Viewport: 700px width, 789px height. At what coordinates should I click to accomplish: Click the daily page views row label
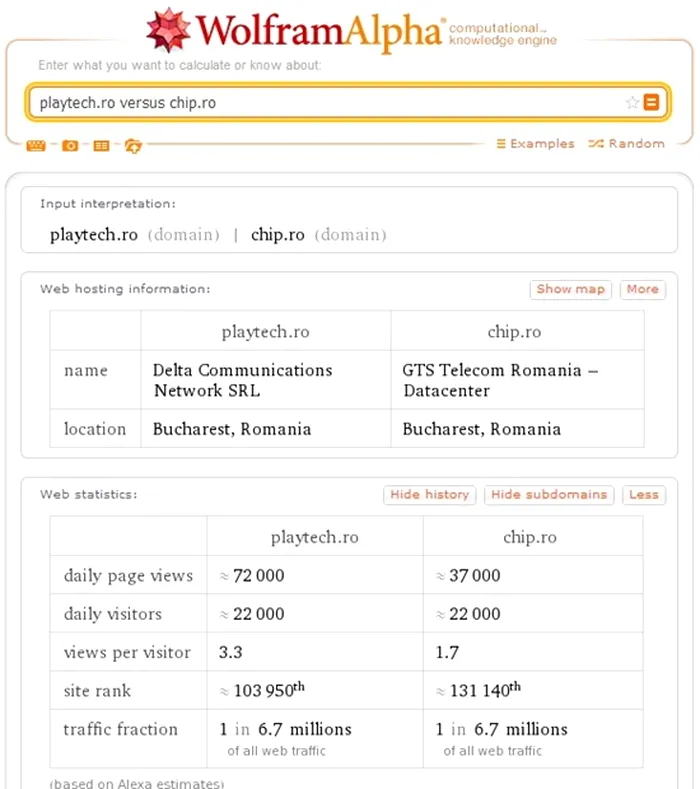pyautogui.click(x=128, y=575)
